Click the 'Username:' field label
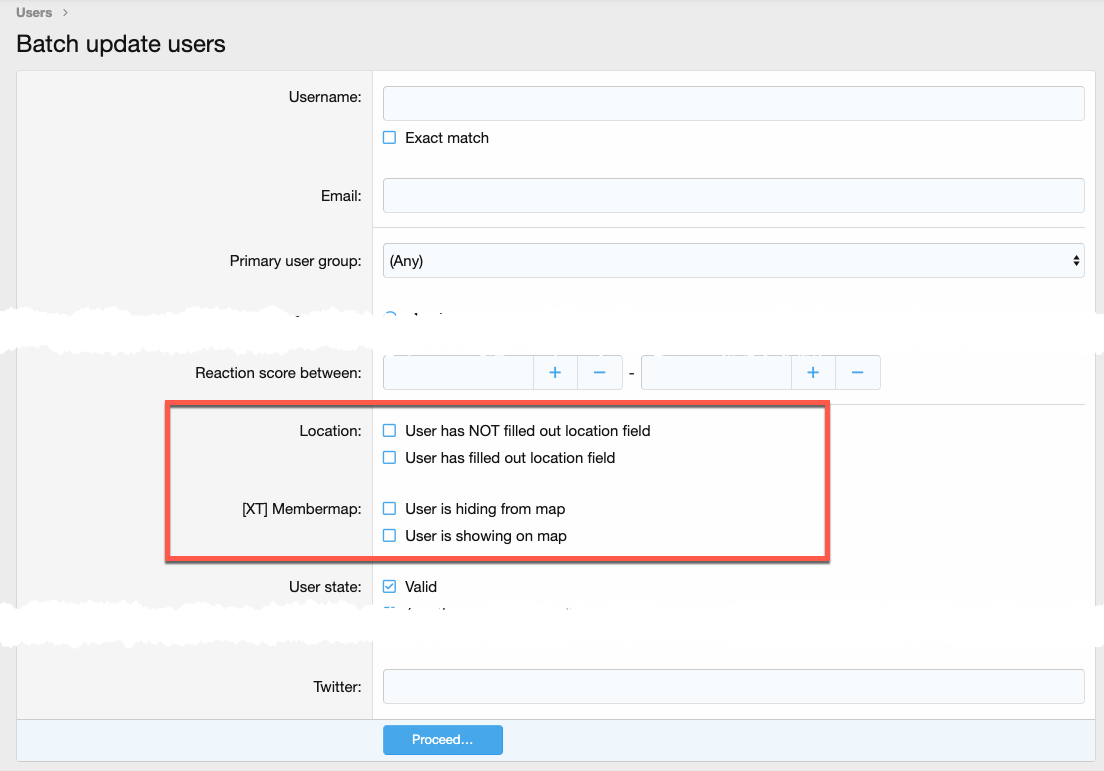The width and height of the screenshot is (1104, 771). click(x=324, y=97)
